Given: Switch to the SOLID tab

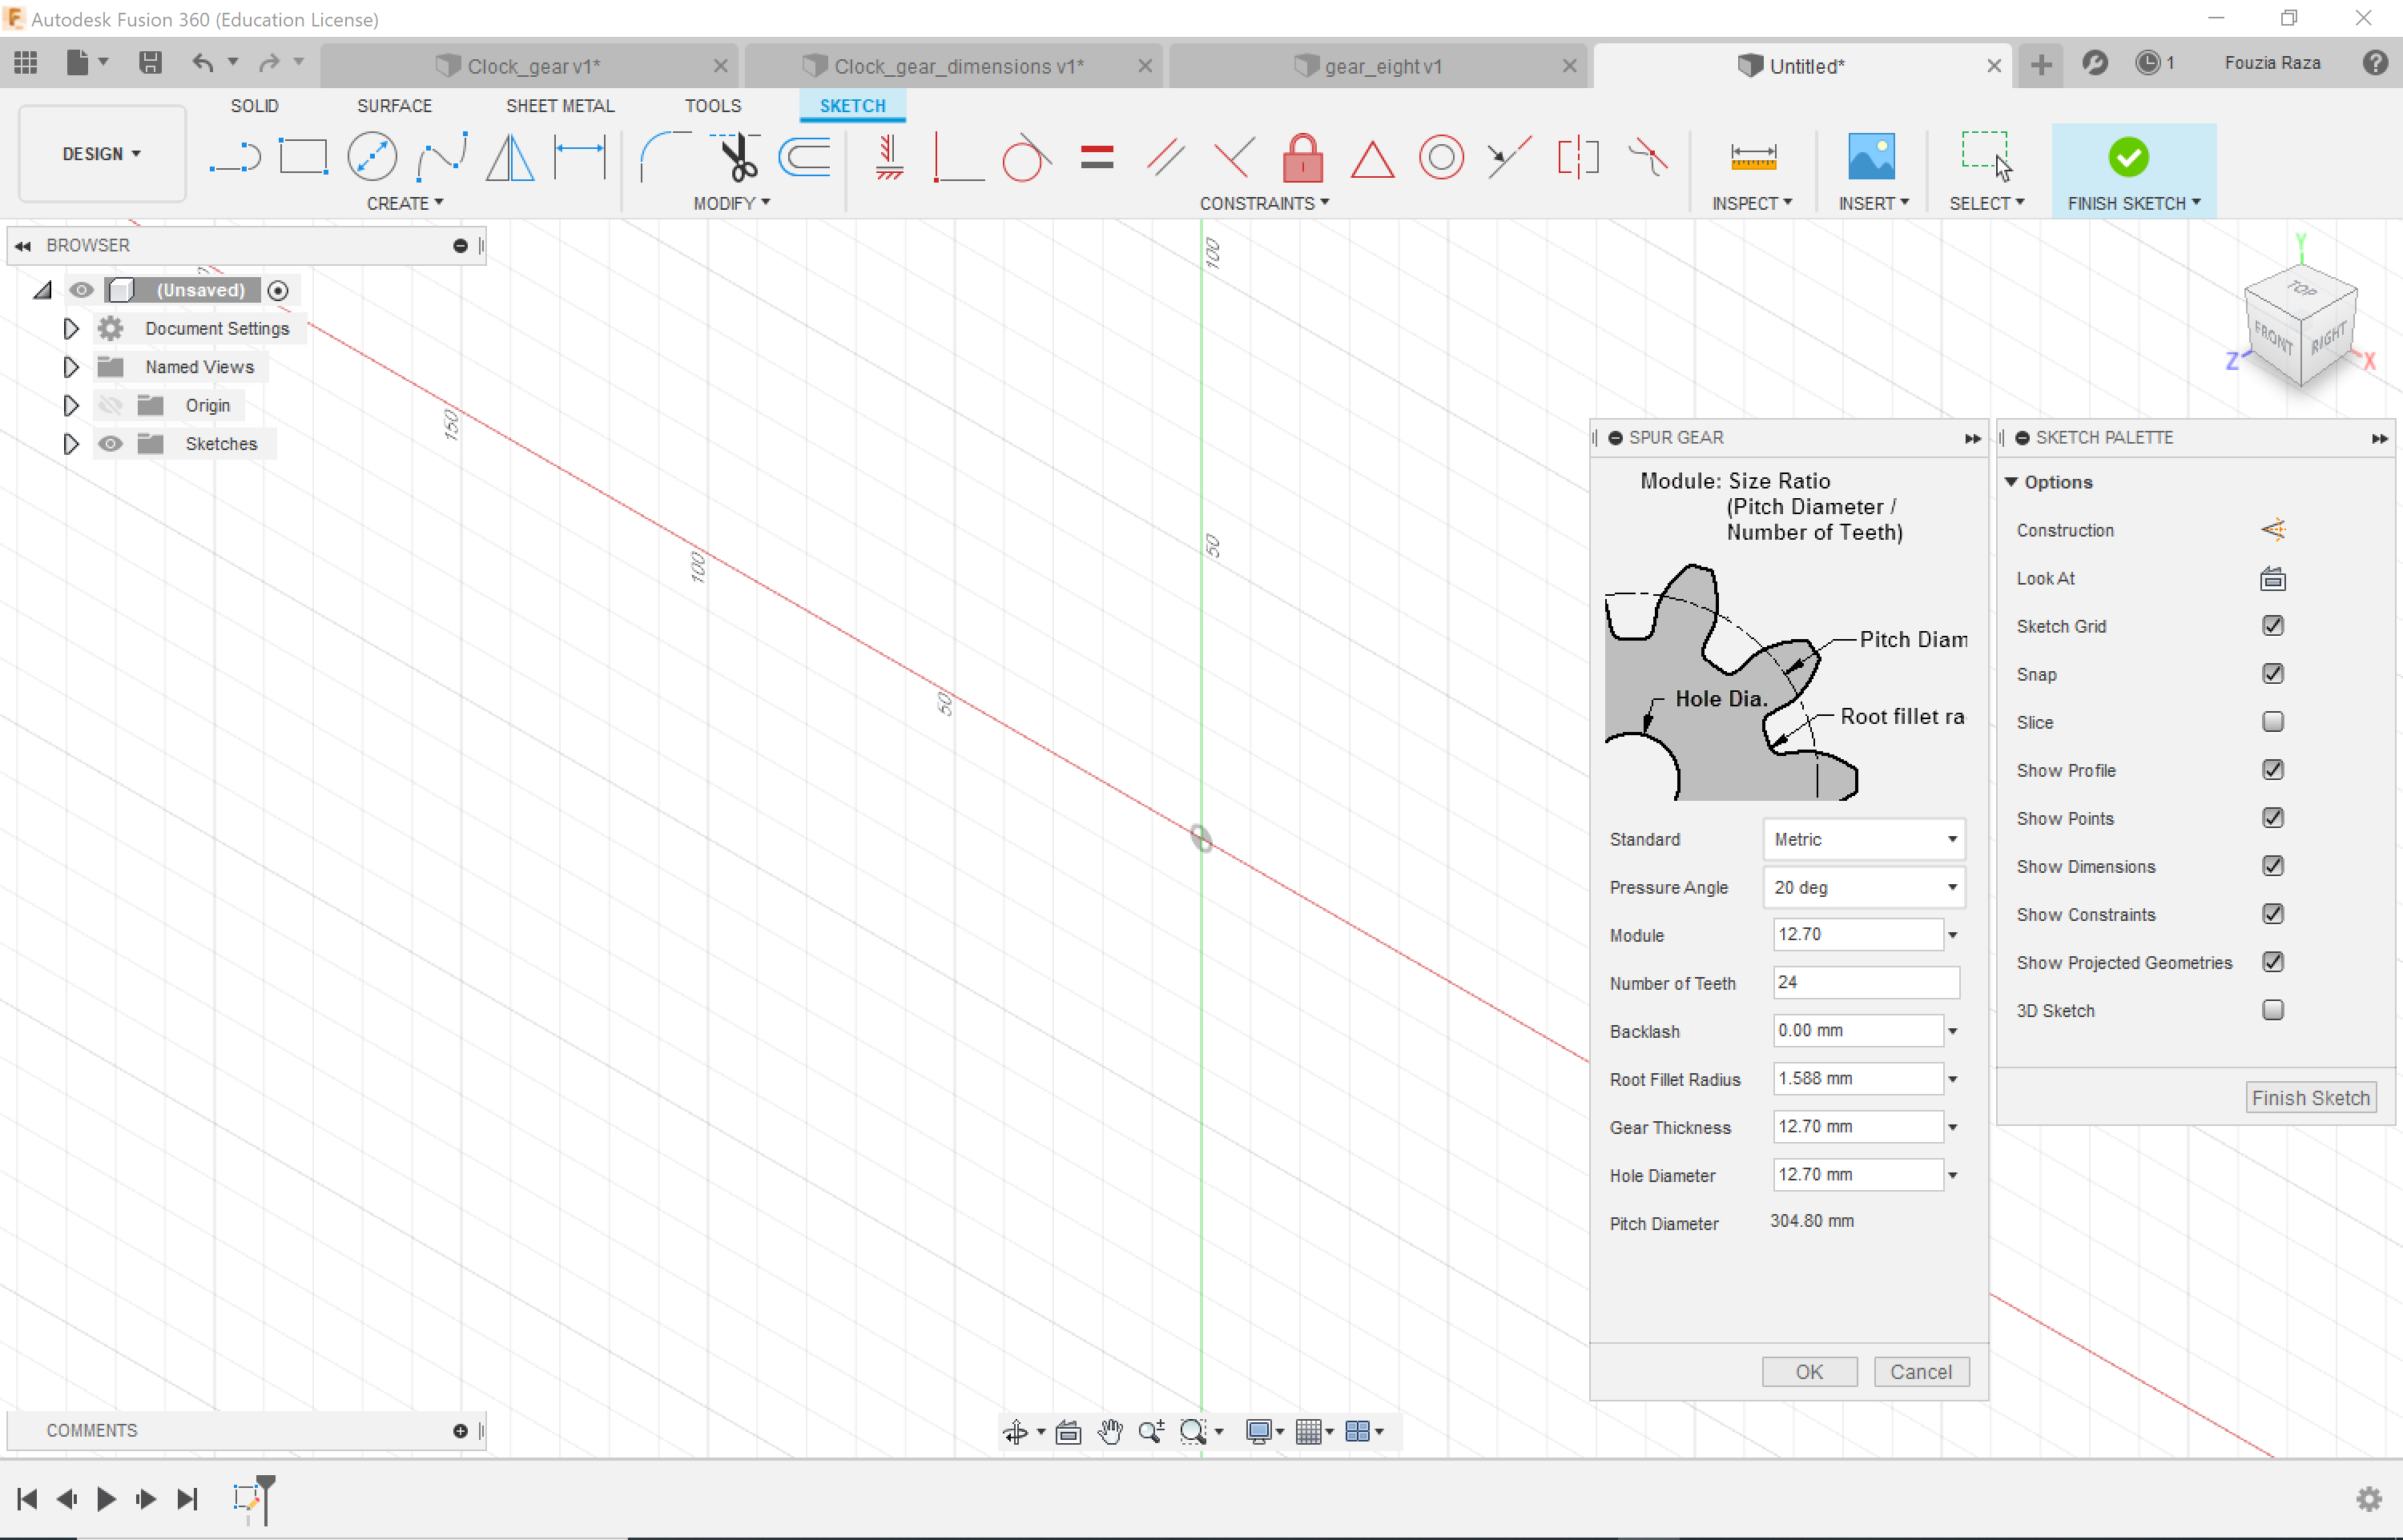Looking at the screenshot, I should [x=254, y=106].
